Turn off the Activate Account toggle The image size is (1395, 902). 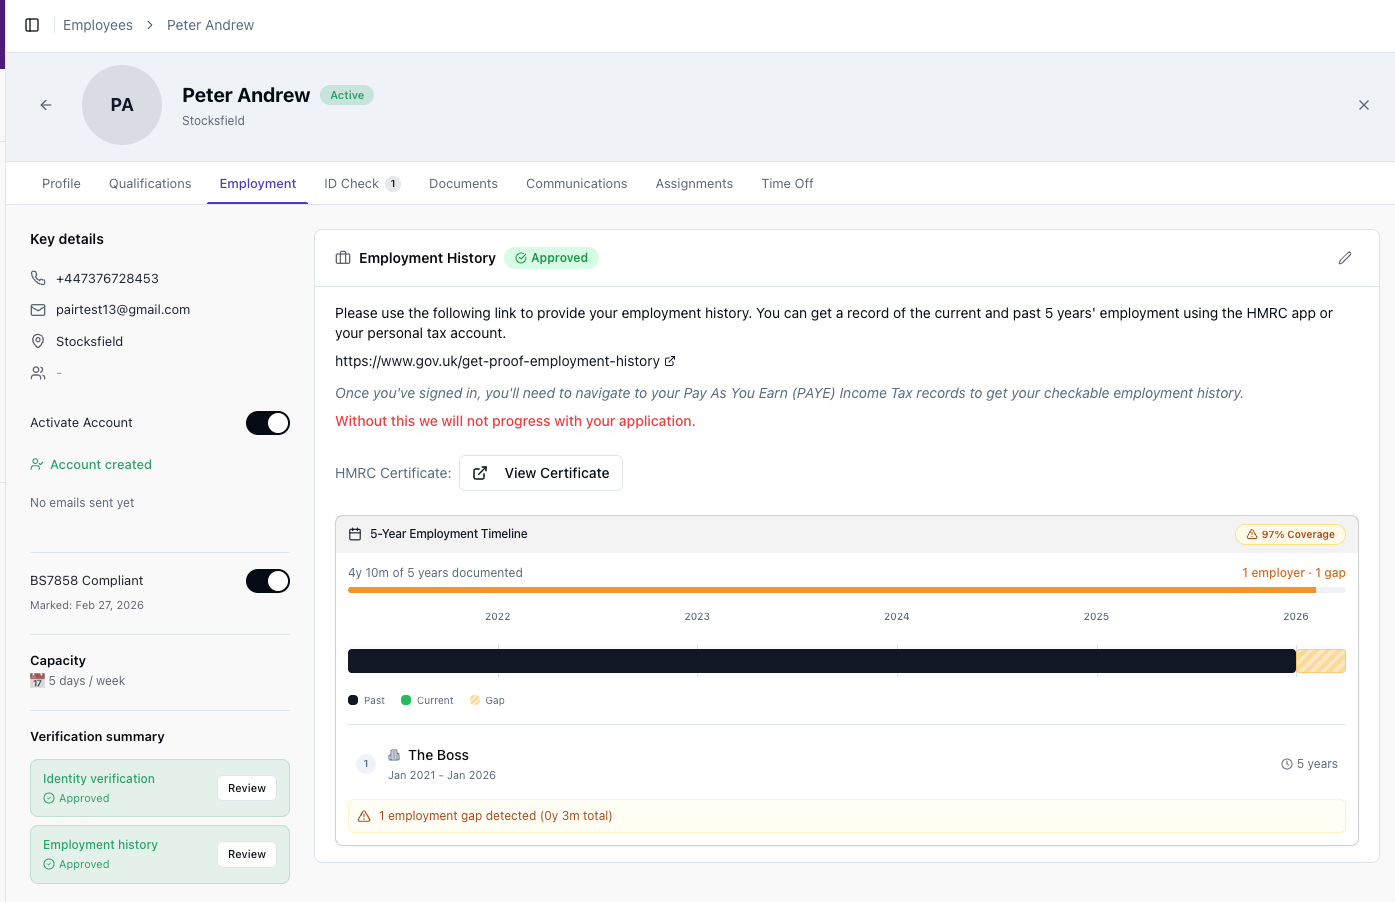coord(268,423)
